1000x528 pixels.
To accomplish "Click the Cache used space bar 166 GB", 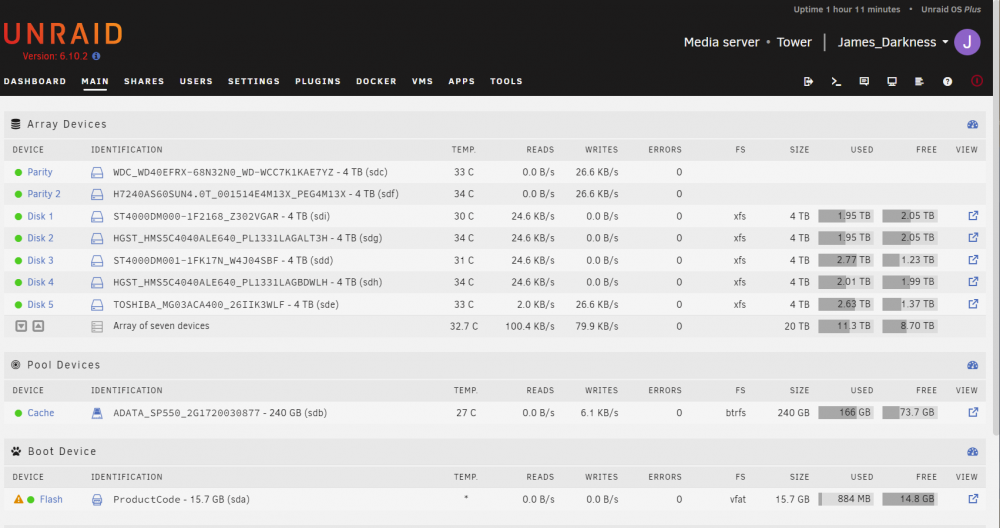I will point(846,413).
